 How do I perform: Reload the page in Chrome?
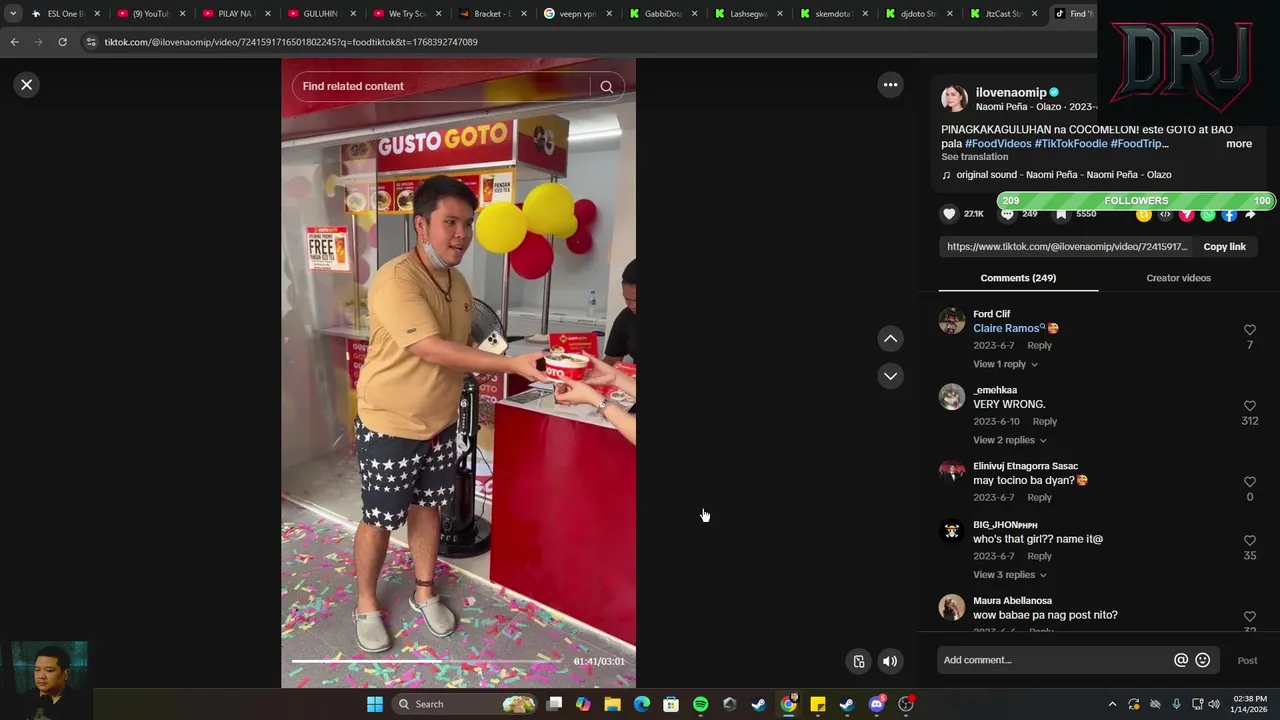pos(62,42)
